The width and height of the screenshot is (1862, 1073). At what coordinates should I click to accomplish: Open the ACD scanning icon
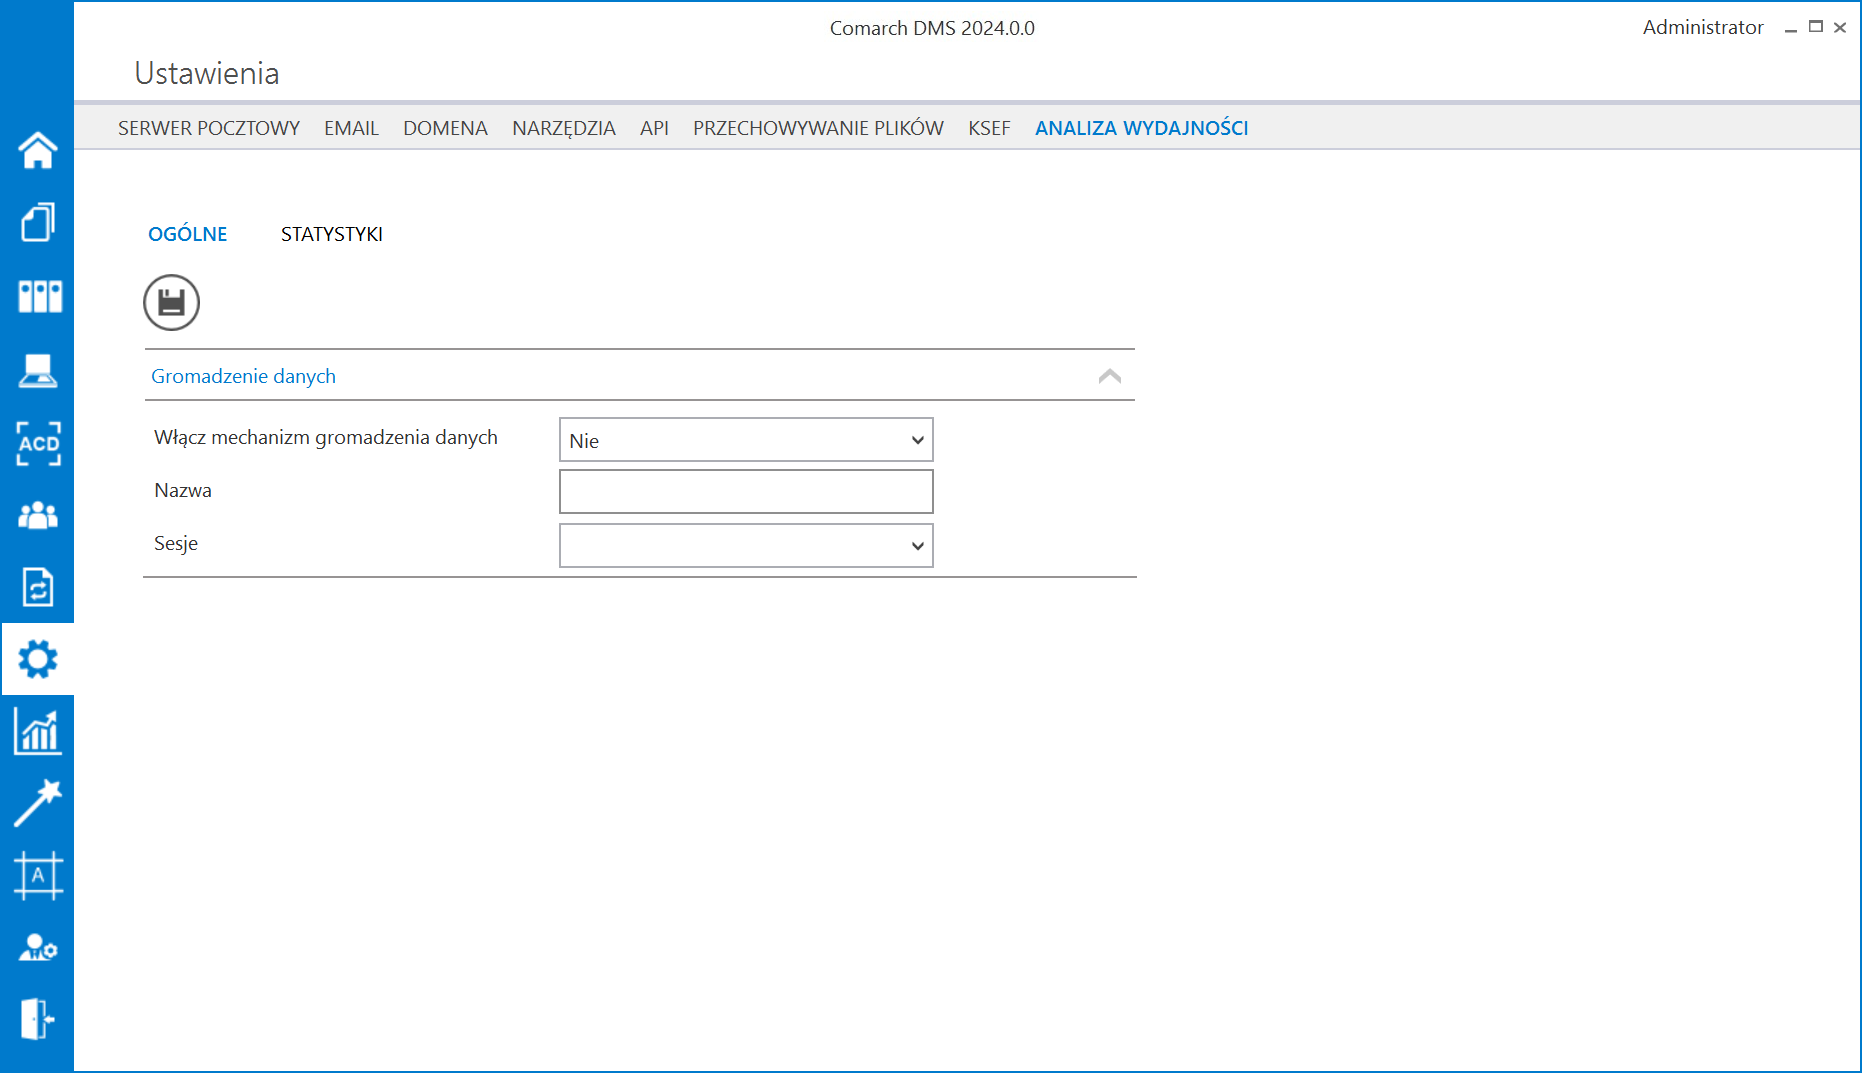click(38, 443)
